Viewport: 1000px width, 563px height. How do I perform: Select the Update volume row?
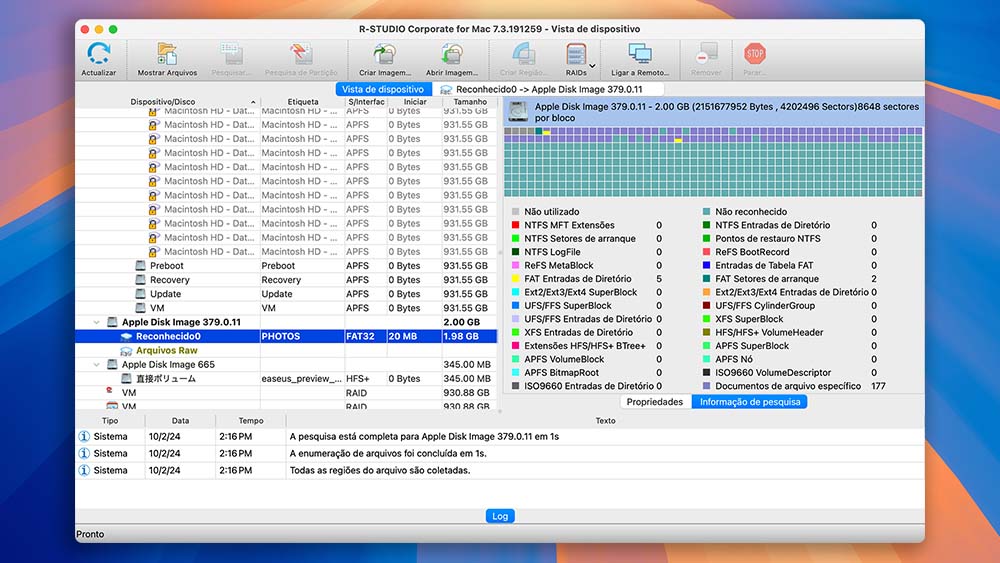286,294
